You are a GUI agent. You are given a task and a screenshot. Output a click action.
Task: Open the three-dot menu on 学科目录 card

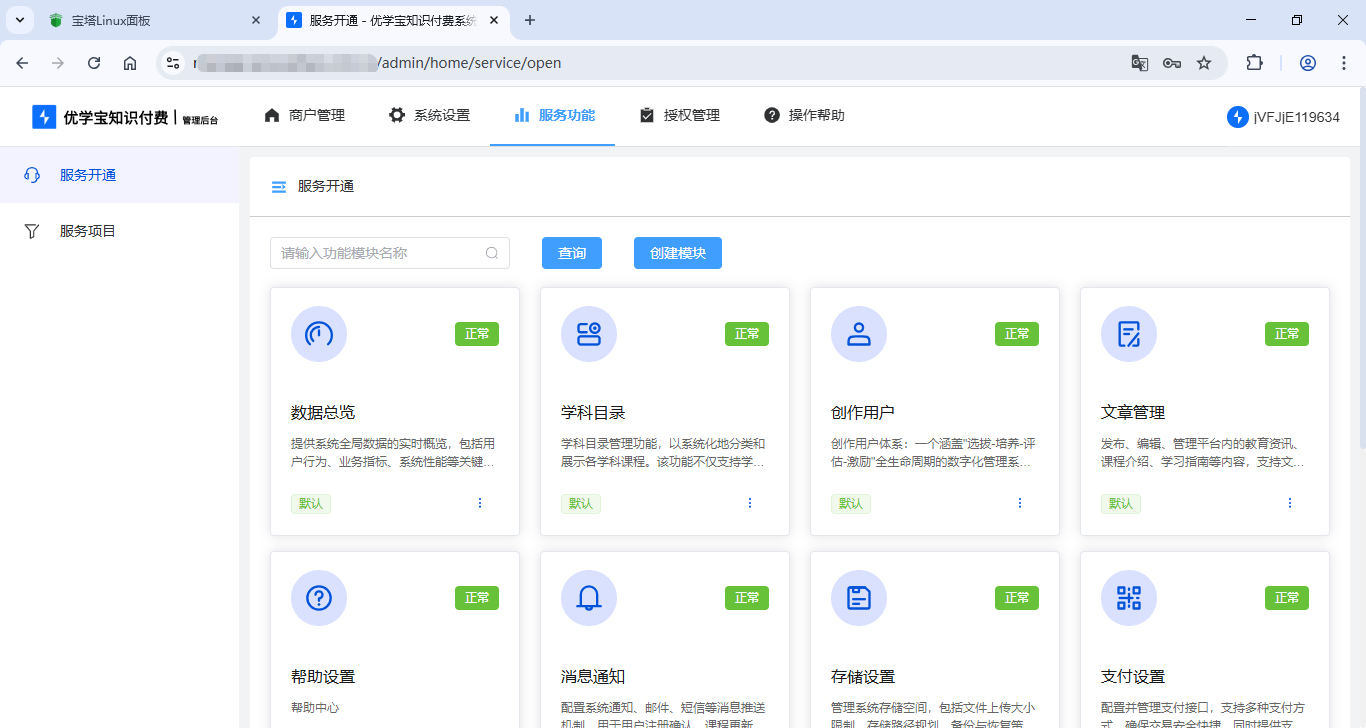pyautogui.click(x=750, y=503)
